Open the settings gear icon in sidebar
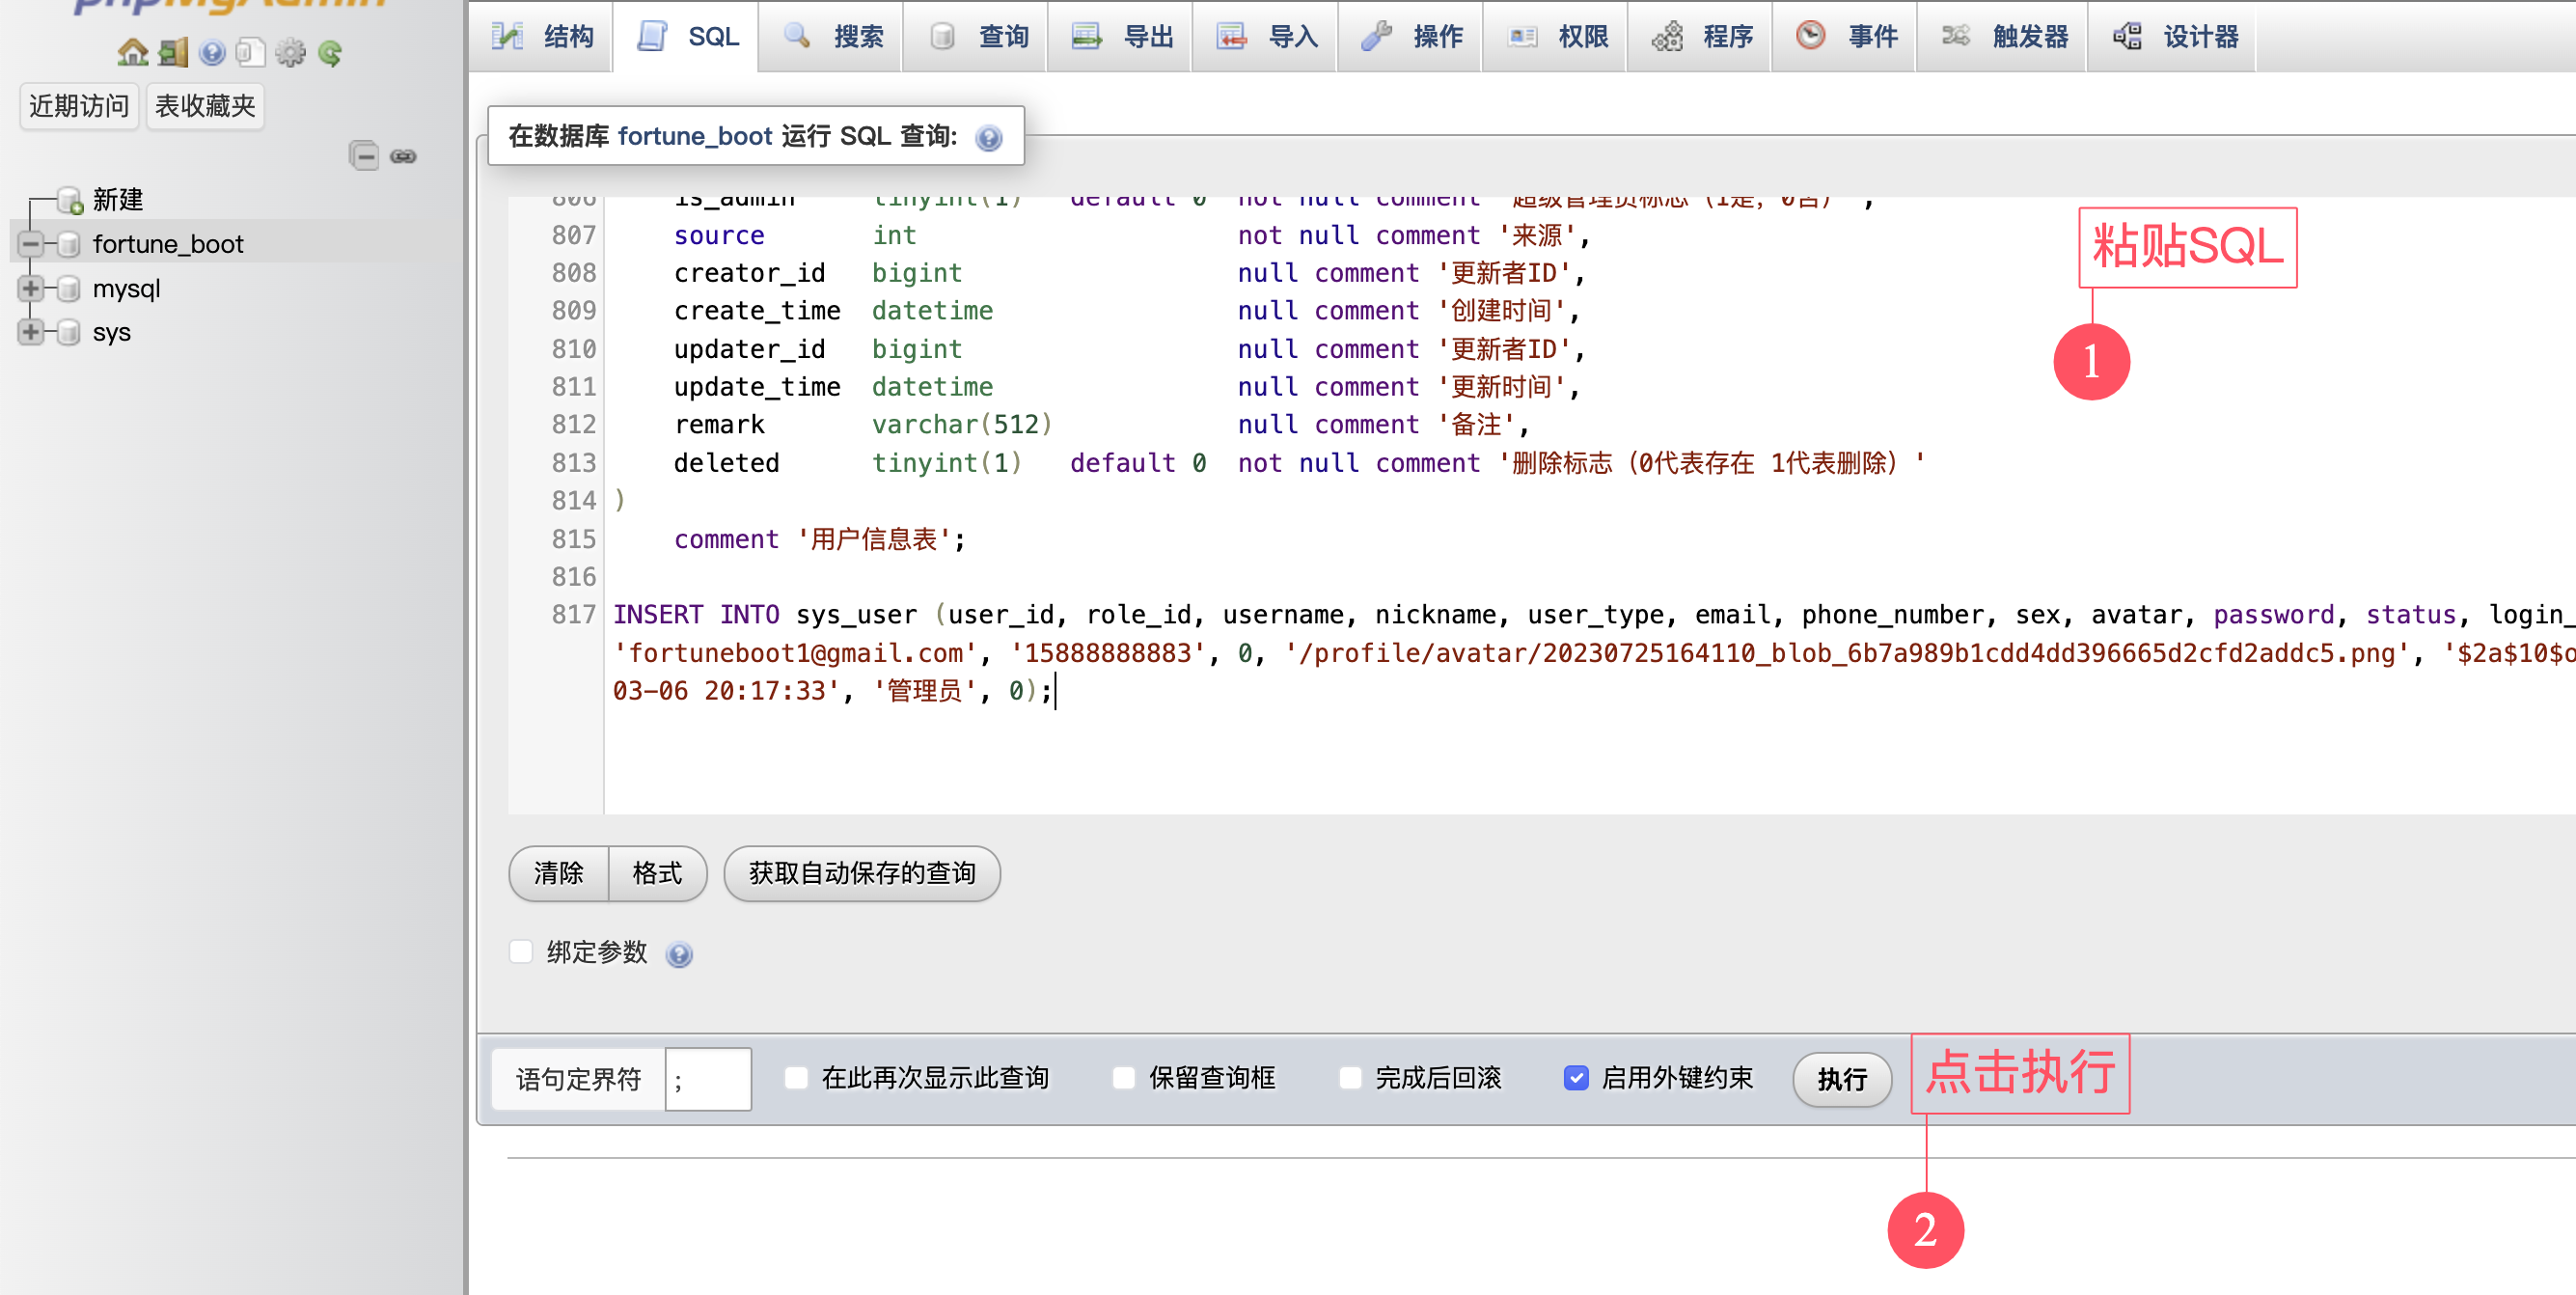The image size is (2576, 1295). pyautogui.click(x=290, y=52)
